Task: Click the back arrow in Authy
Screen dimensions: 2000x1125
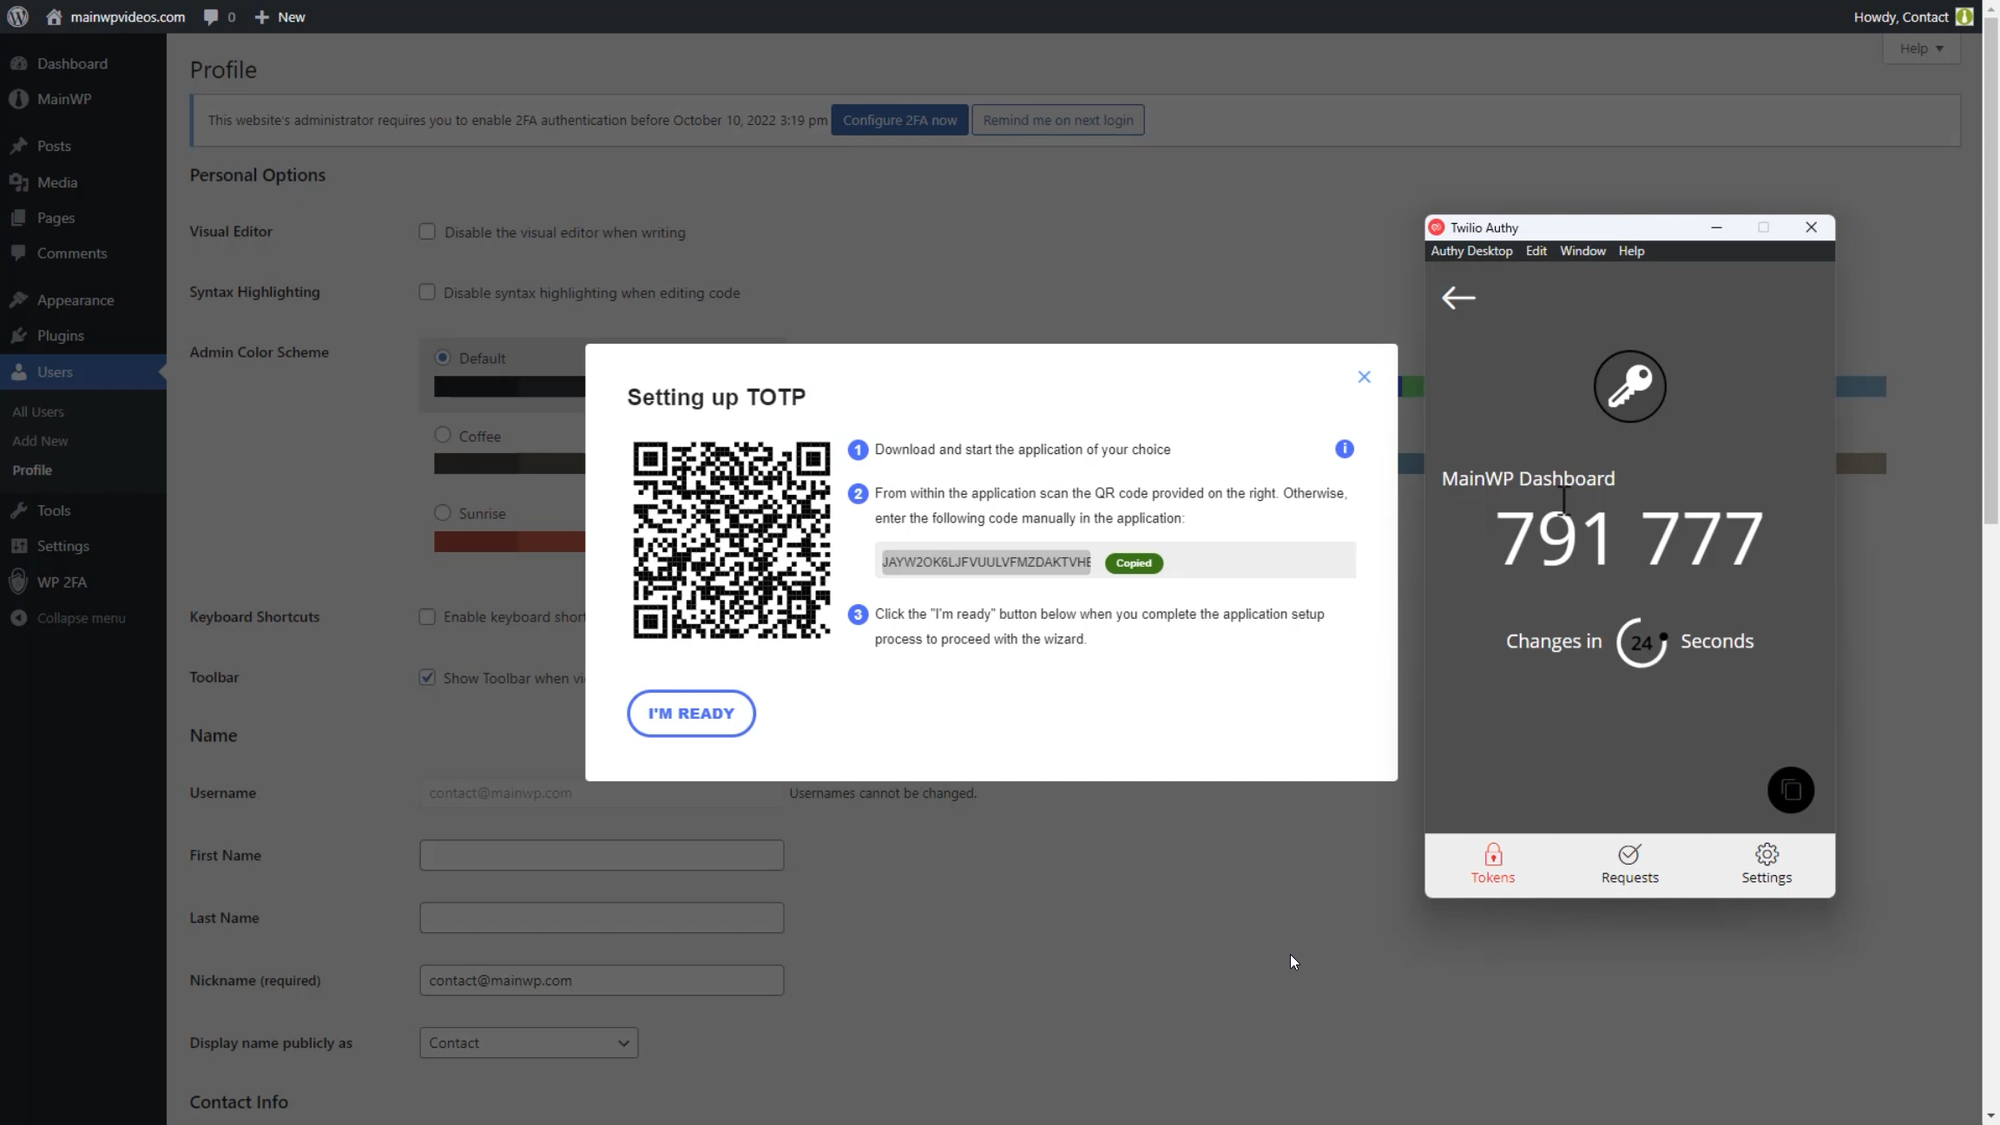Action: pyautogui.click(x=1458, y=297)
